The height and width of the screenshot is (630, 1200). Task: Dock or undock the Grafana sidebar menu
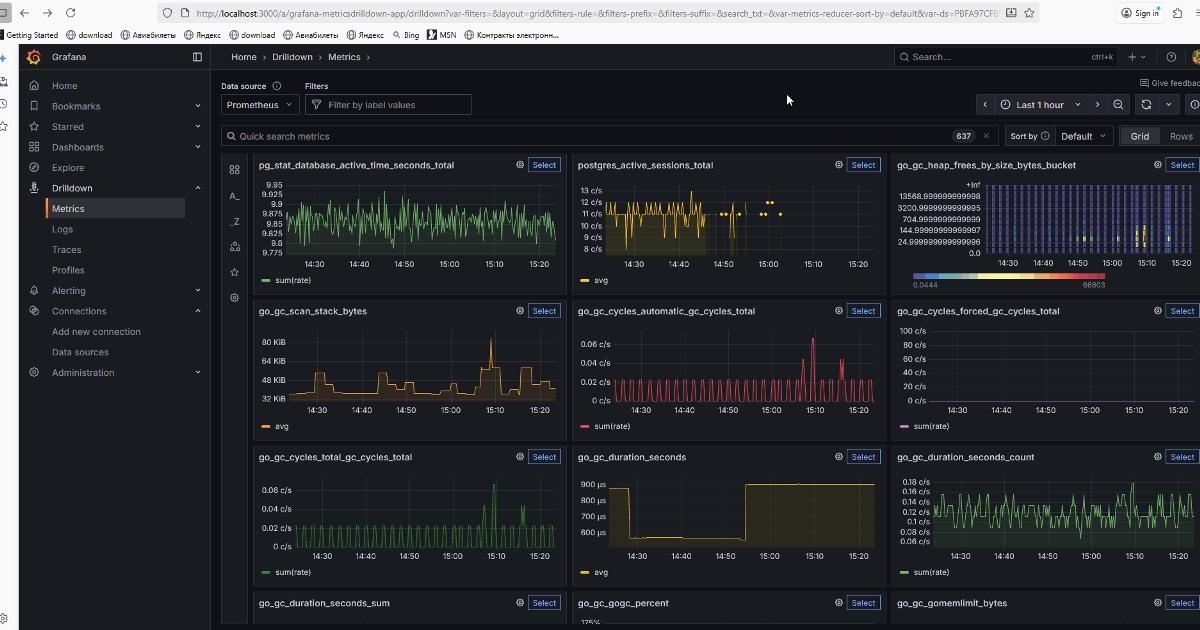coord(197,57)
